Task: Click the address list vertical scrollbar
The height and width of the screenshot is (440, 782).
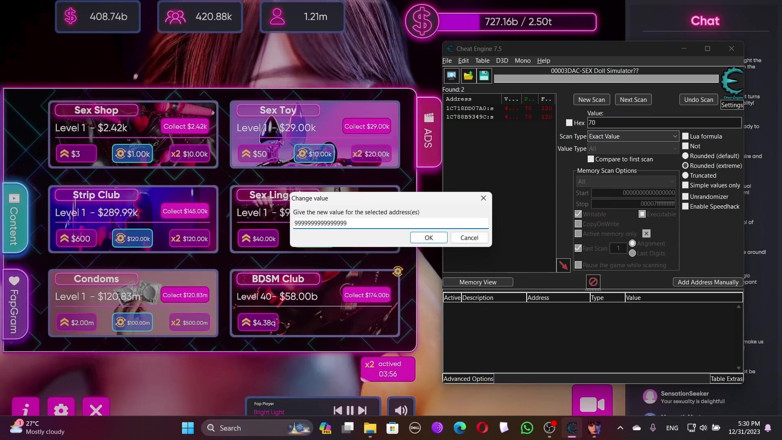Action: pos(739,337)
